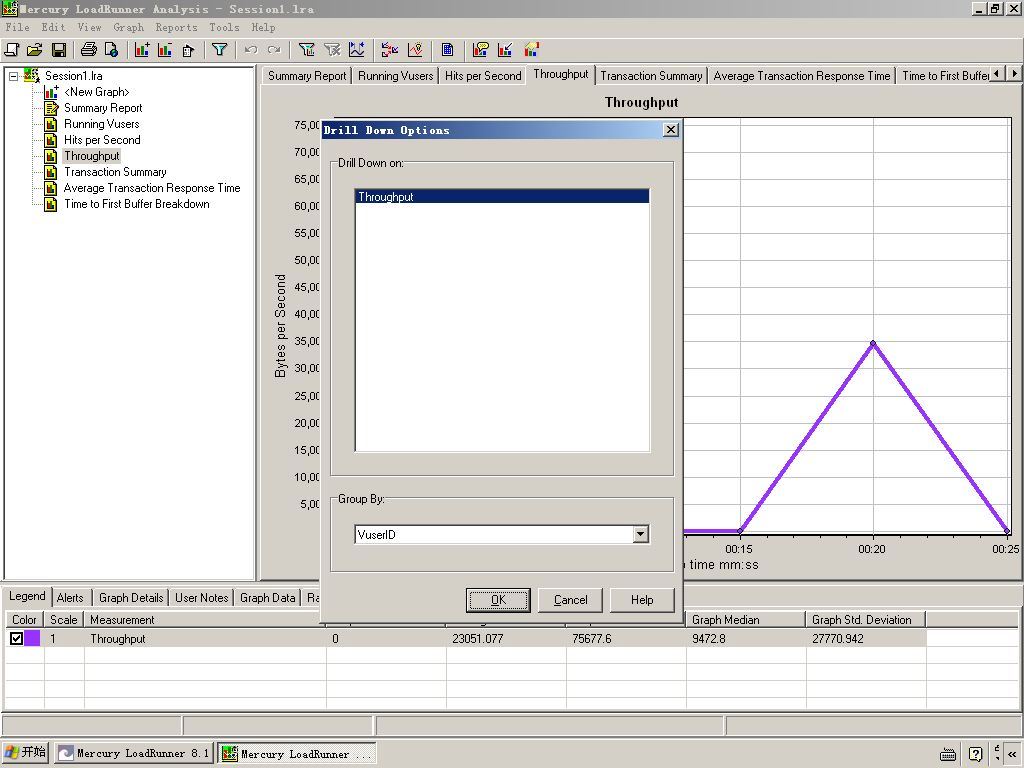The width and height of the screenshot is (1024, 768).
Task: Click the Undo arrow icon
Action: (x=251, y=50)
